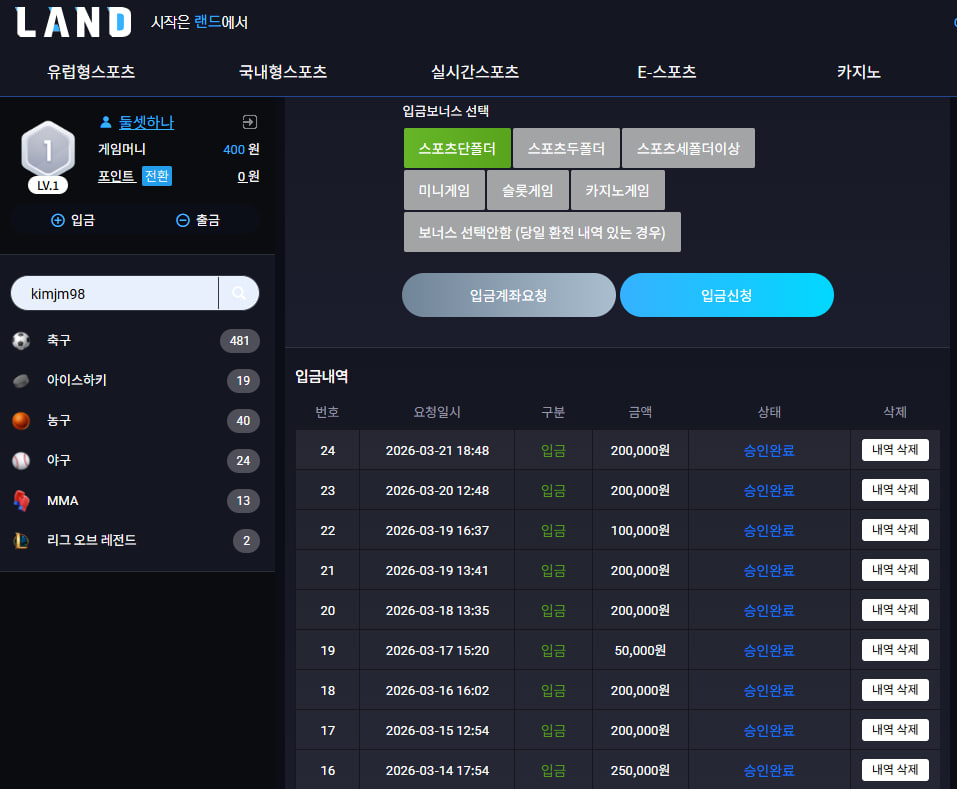This screenshot has width=957, height=789.
Task: Focus the kimjm98 search field
Action: pyautogui.click(x=115, y=294)
